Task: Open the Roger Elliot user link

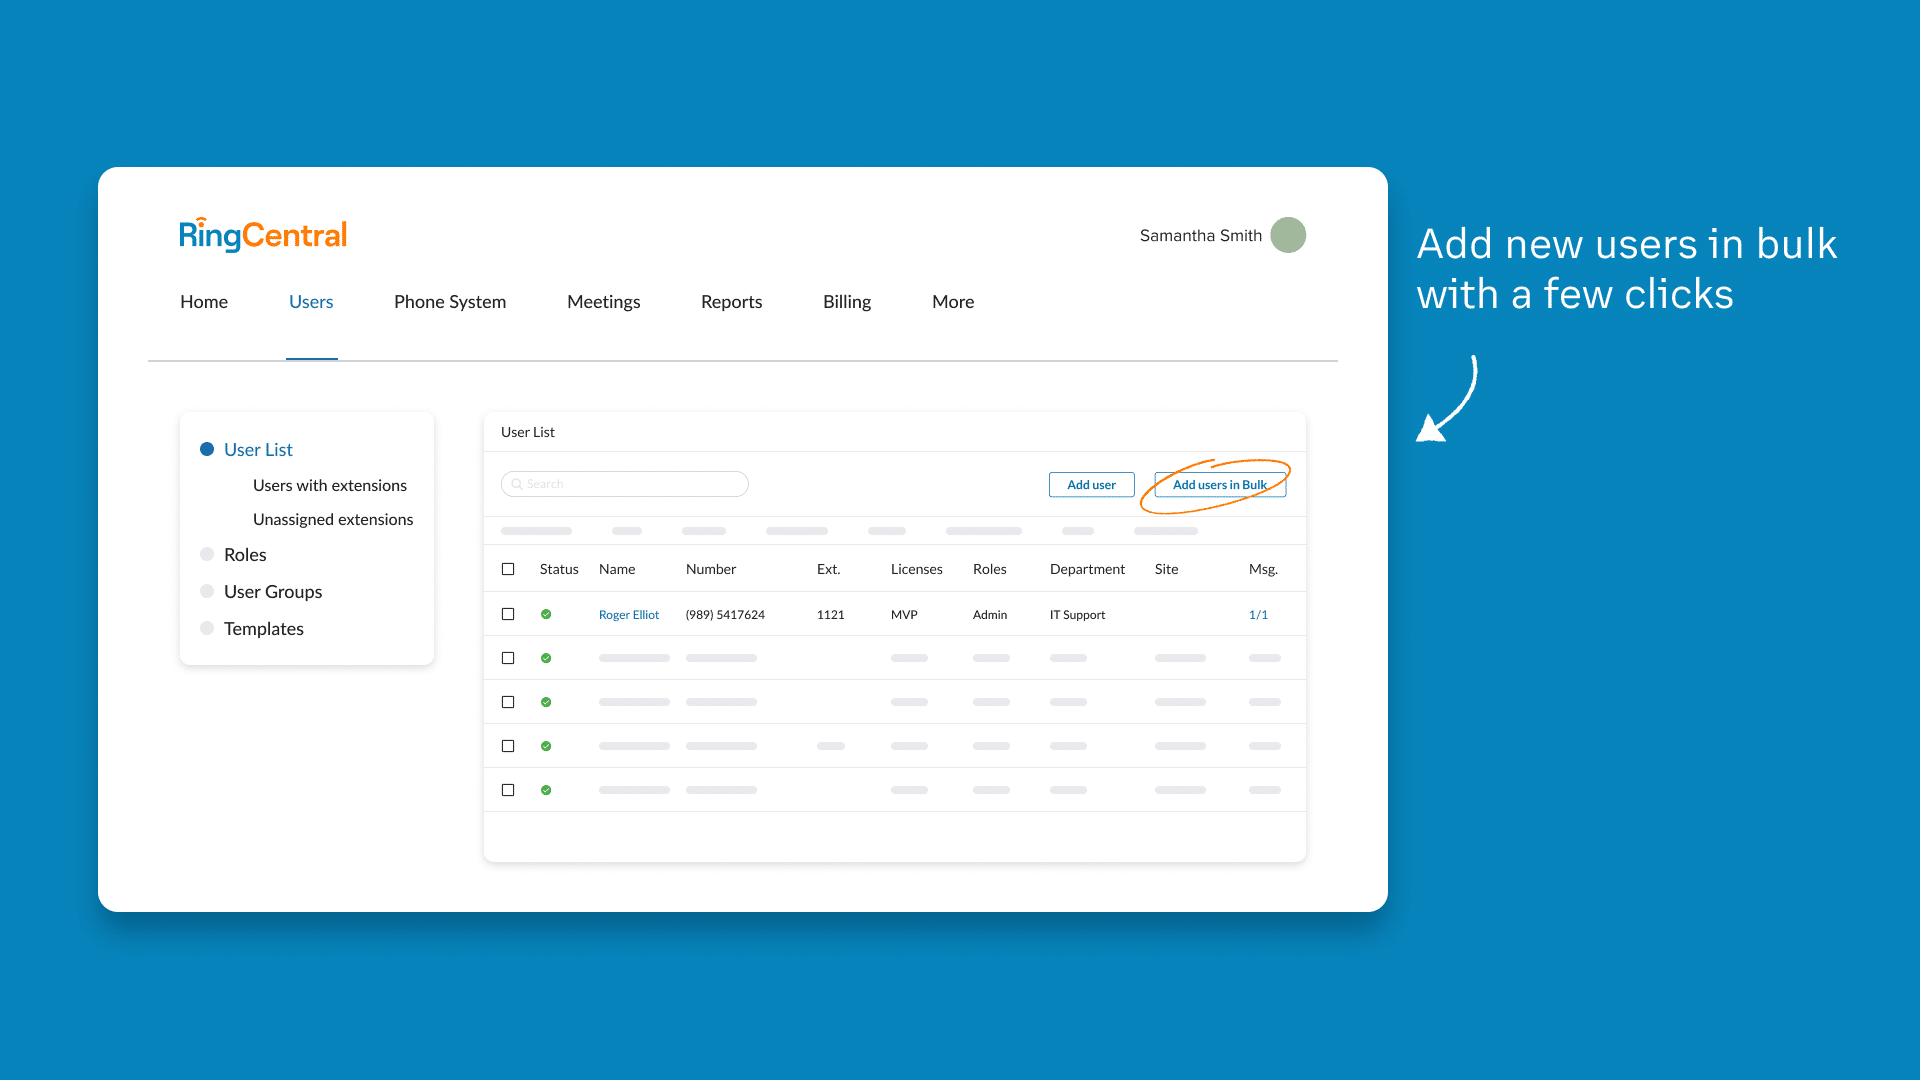Action: 628,615
